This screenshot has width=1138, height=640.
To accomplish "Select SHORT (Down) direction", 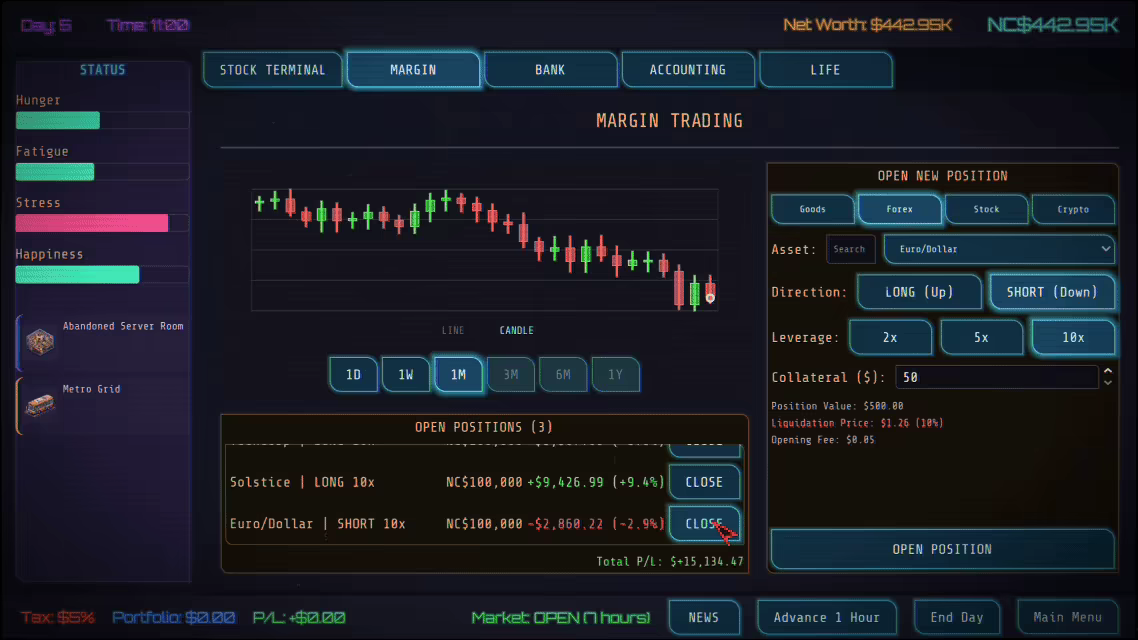I will click(1052, 292).
